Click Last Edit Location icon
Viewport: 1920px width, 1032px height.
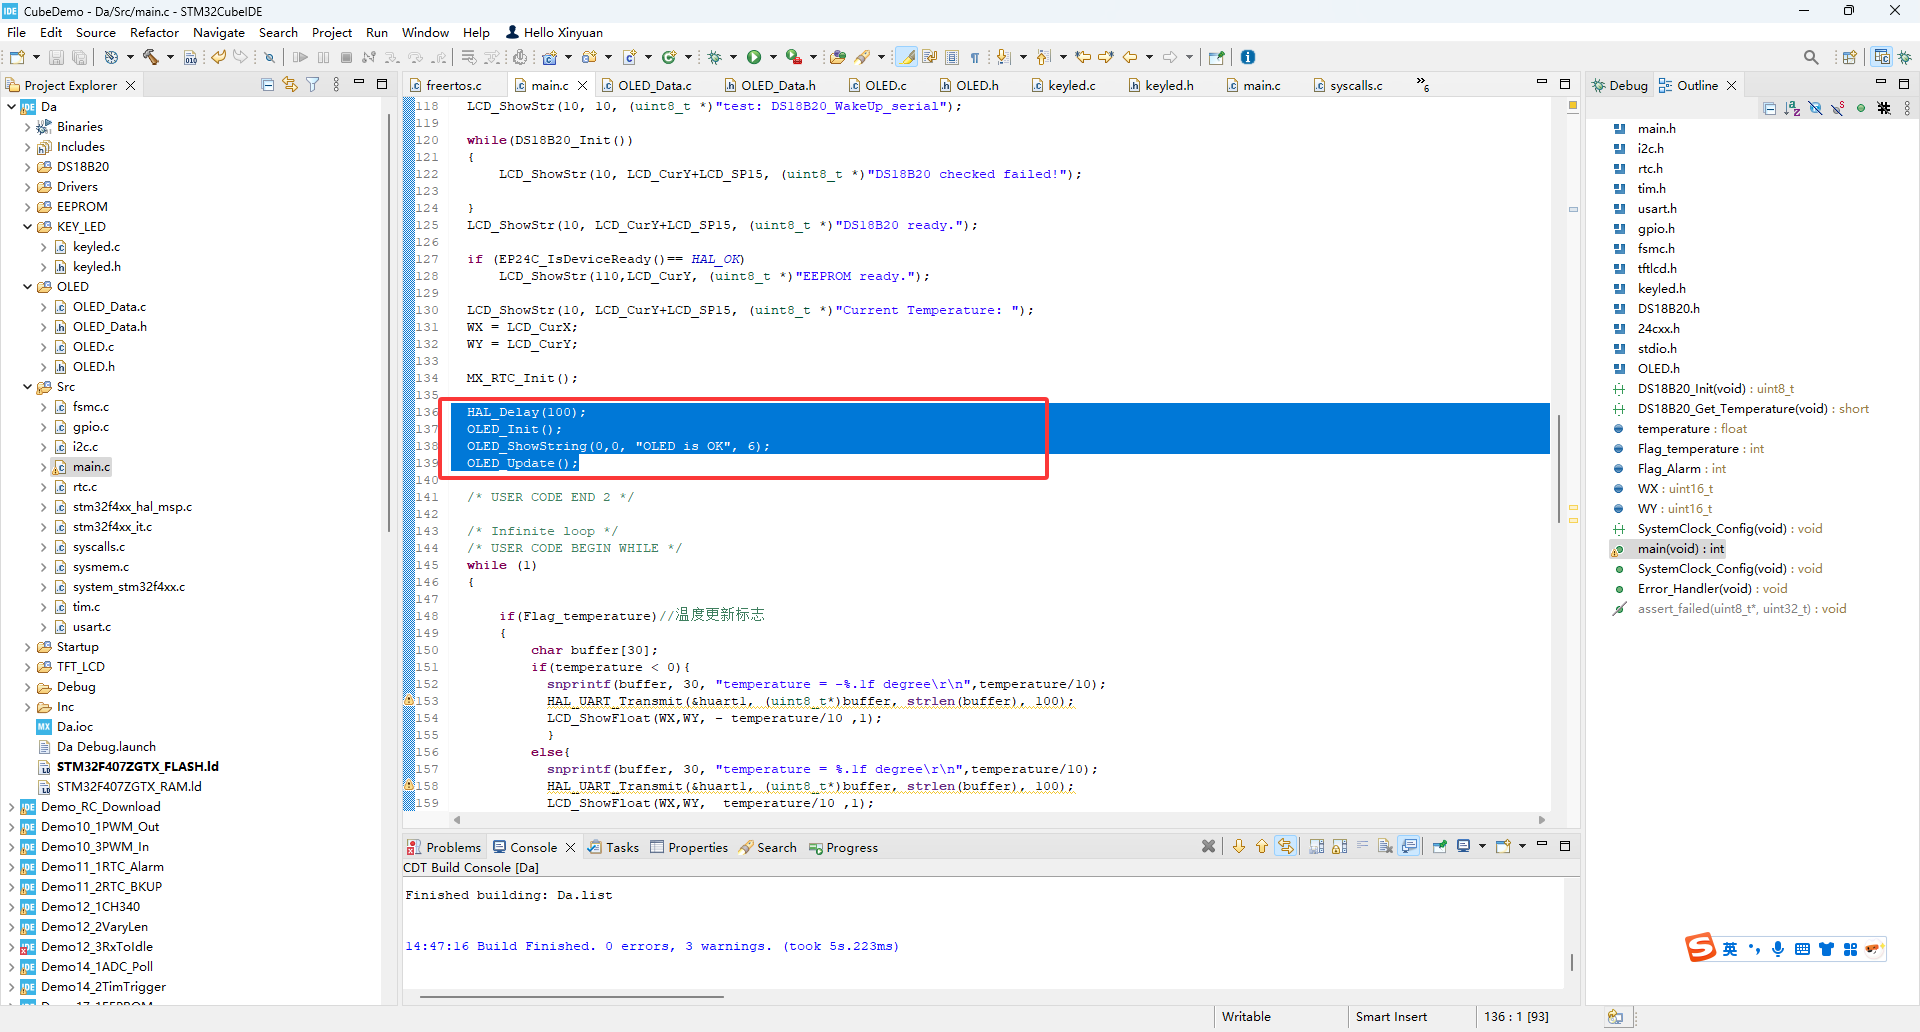click(x=1083, y=57)
